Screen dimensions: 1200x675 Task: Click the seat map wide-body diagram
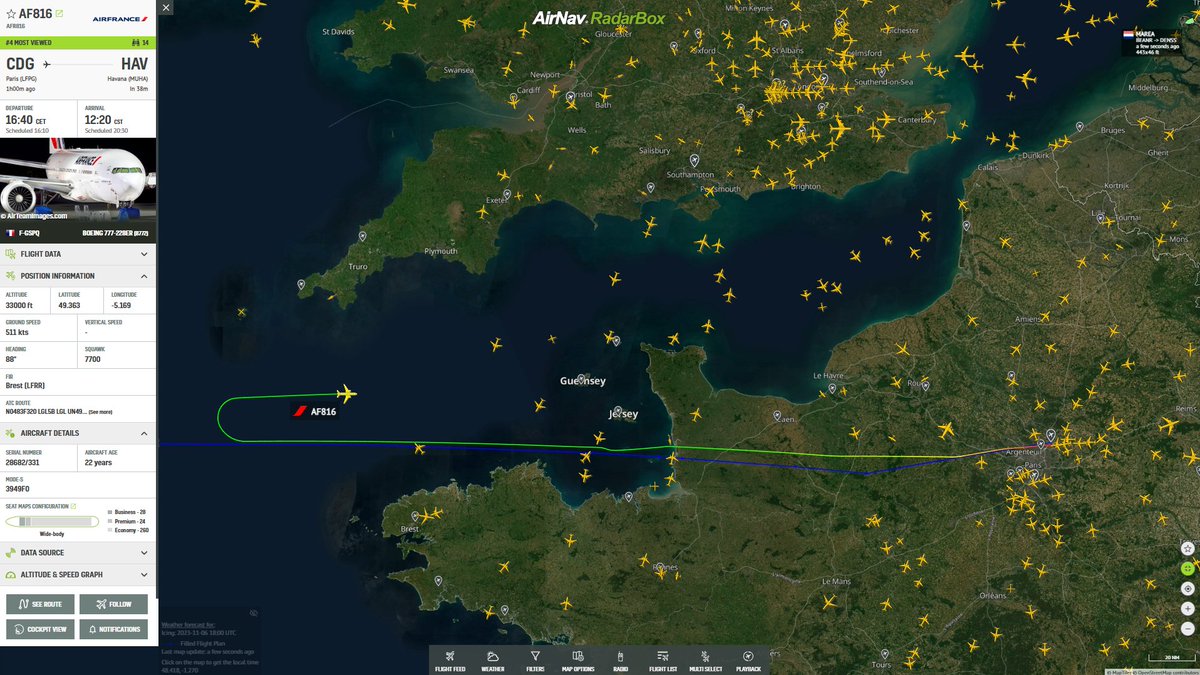pos(52,521)
